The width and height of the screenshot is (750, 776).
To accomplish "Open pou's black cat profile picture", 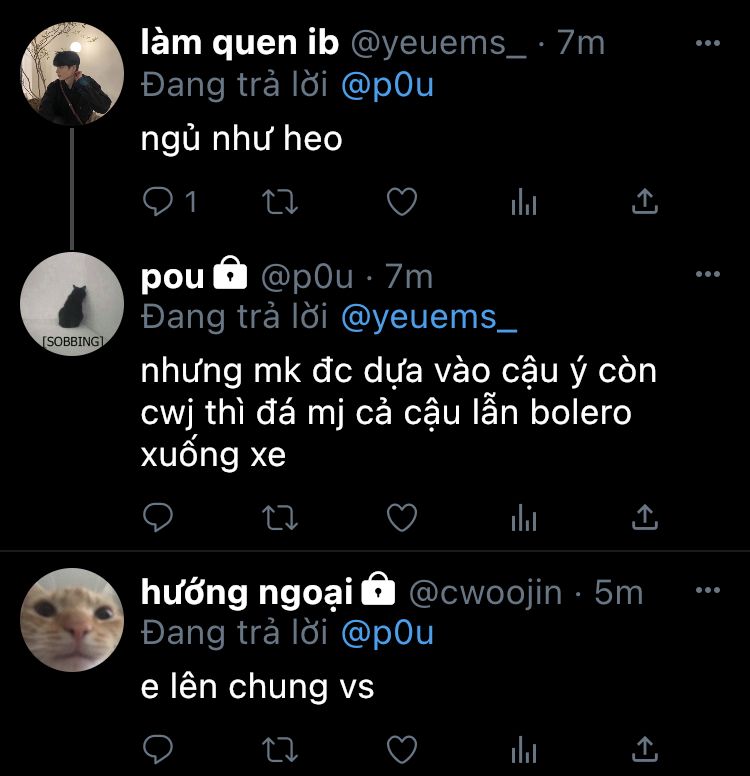I will (x=72, y=304).
